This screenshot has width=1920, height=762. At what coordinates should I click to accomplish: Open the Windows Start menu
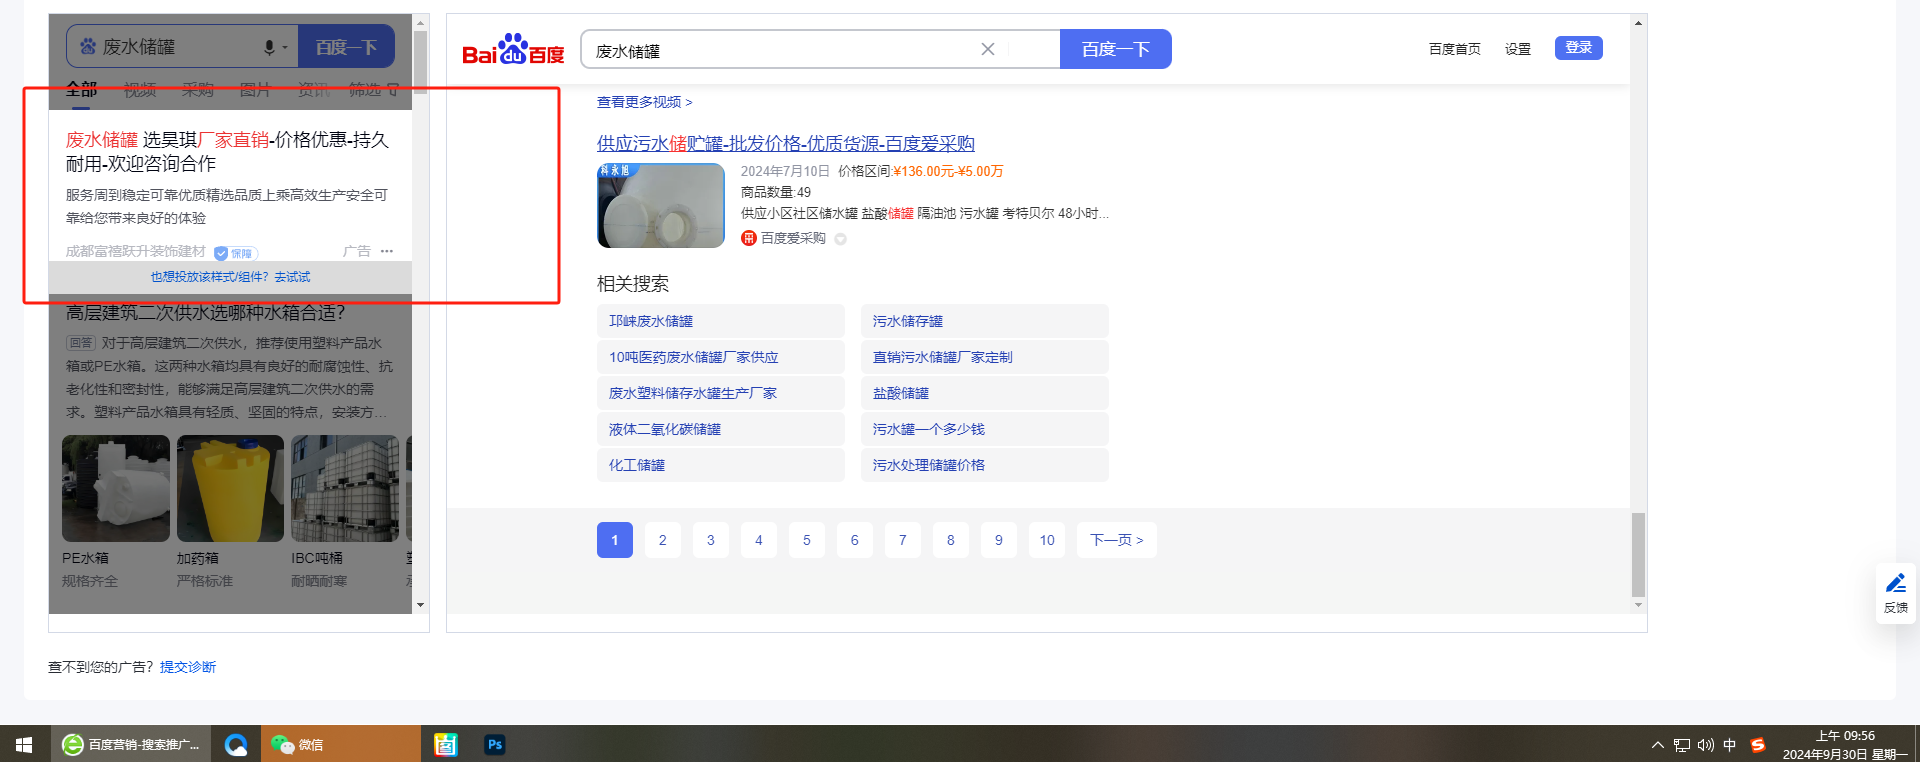coord(24,744)
